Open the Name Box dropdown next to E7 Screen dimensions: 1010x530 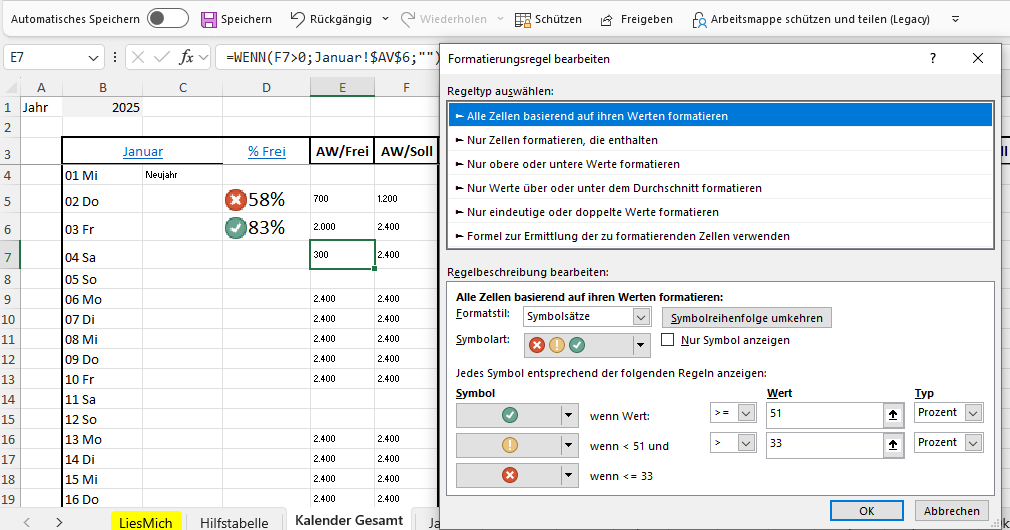[93, 58]
